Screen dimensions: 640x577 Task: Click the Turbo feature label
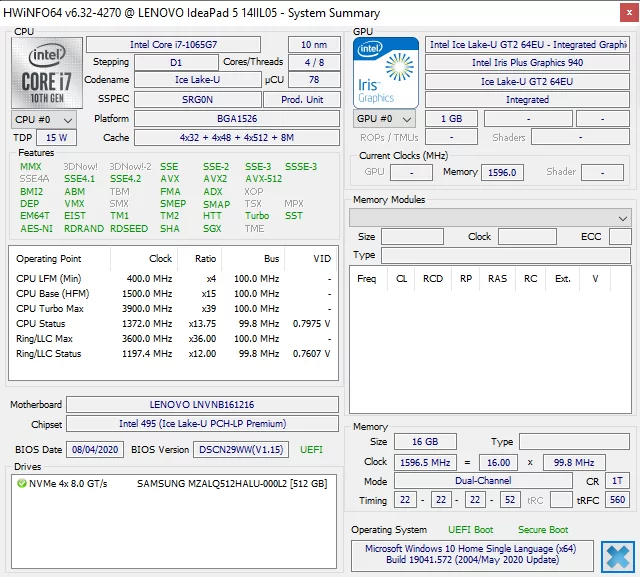coord(257,215)
